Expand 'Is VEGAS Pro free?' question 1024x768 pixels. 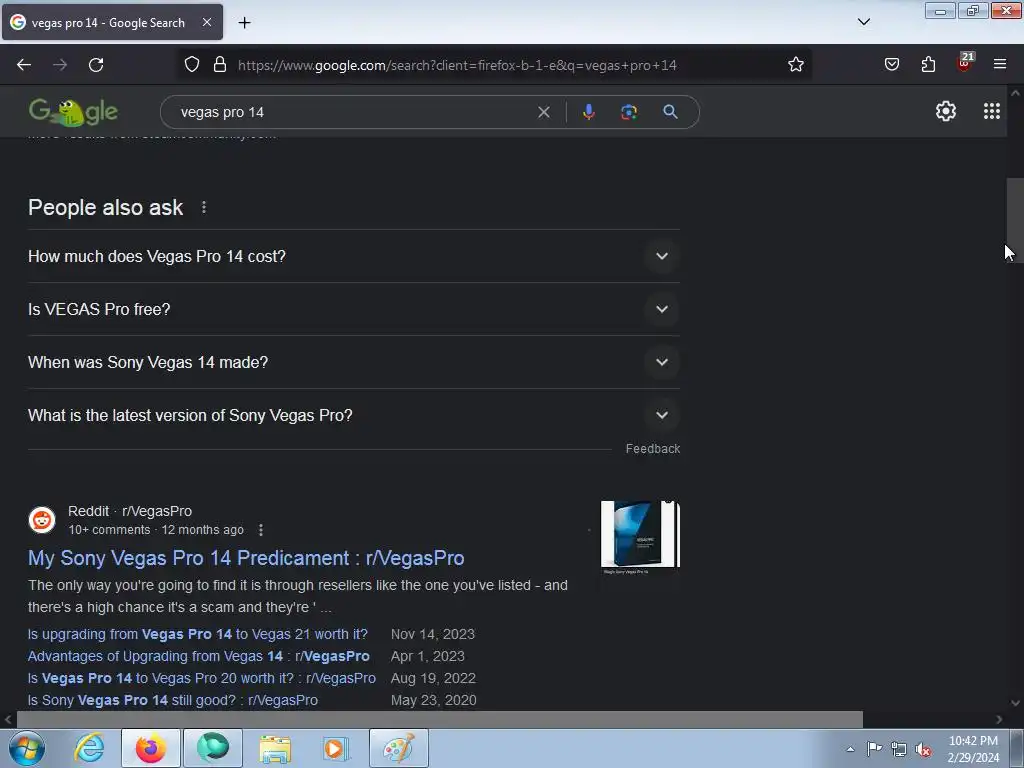354,310
